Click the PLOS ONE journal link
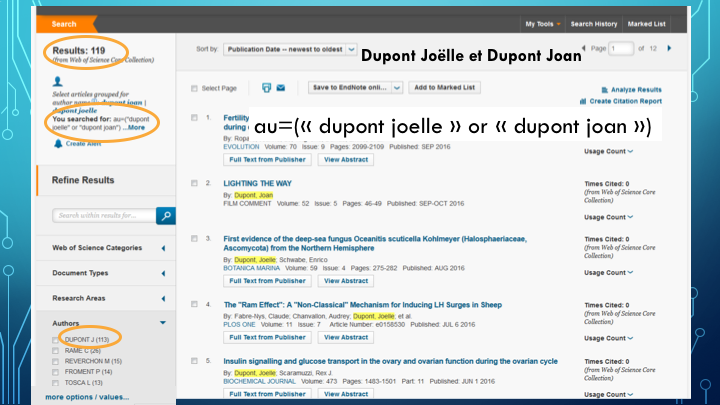Image resolution: width=720 pixels, height=405 pixels. [239, 325]
